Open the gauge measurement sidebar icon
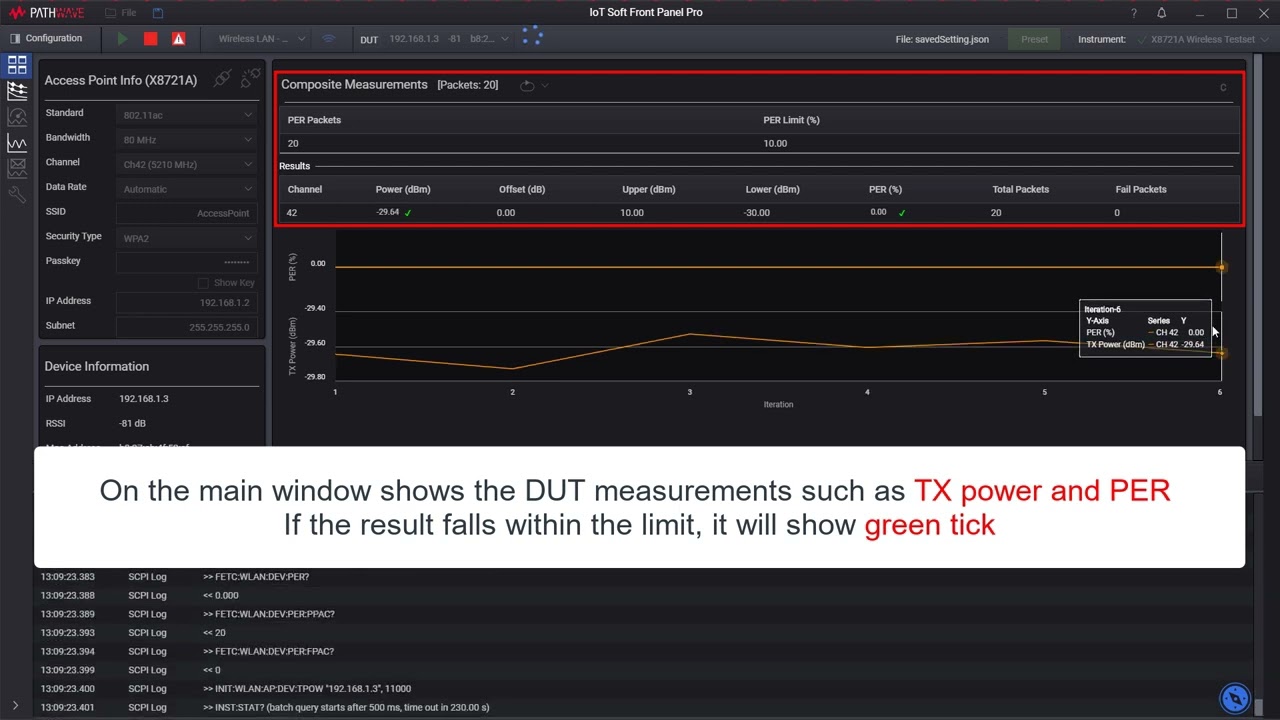 pyautogui.click(x=17, y=117)
